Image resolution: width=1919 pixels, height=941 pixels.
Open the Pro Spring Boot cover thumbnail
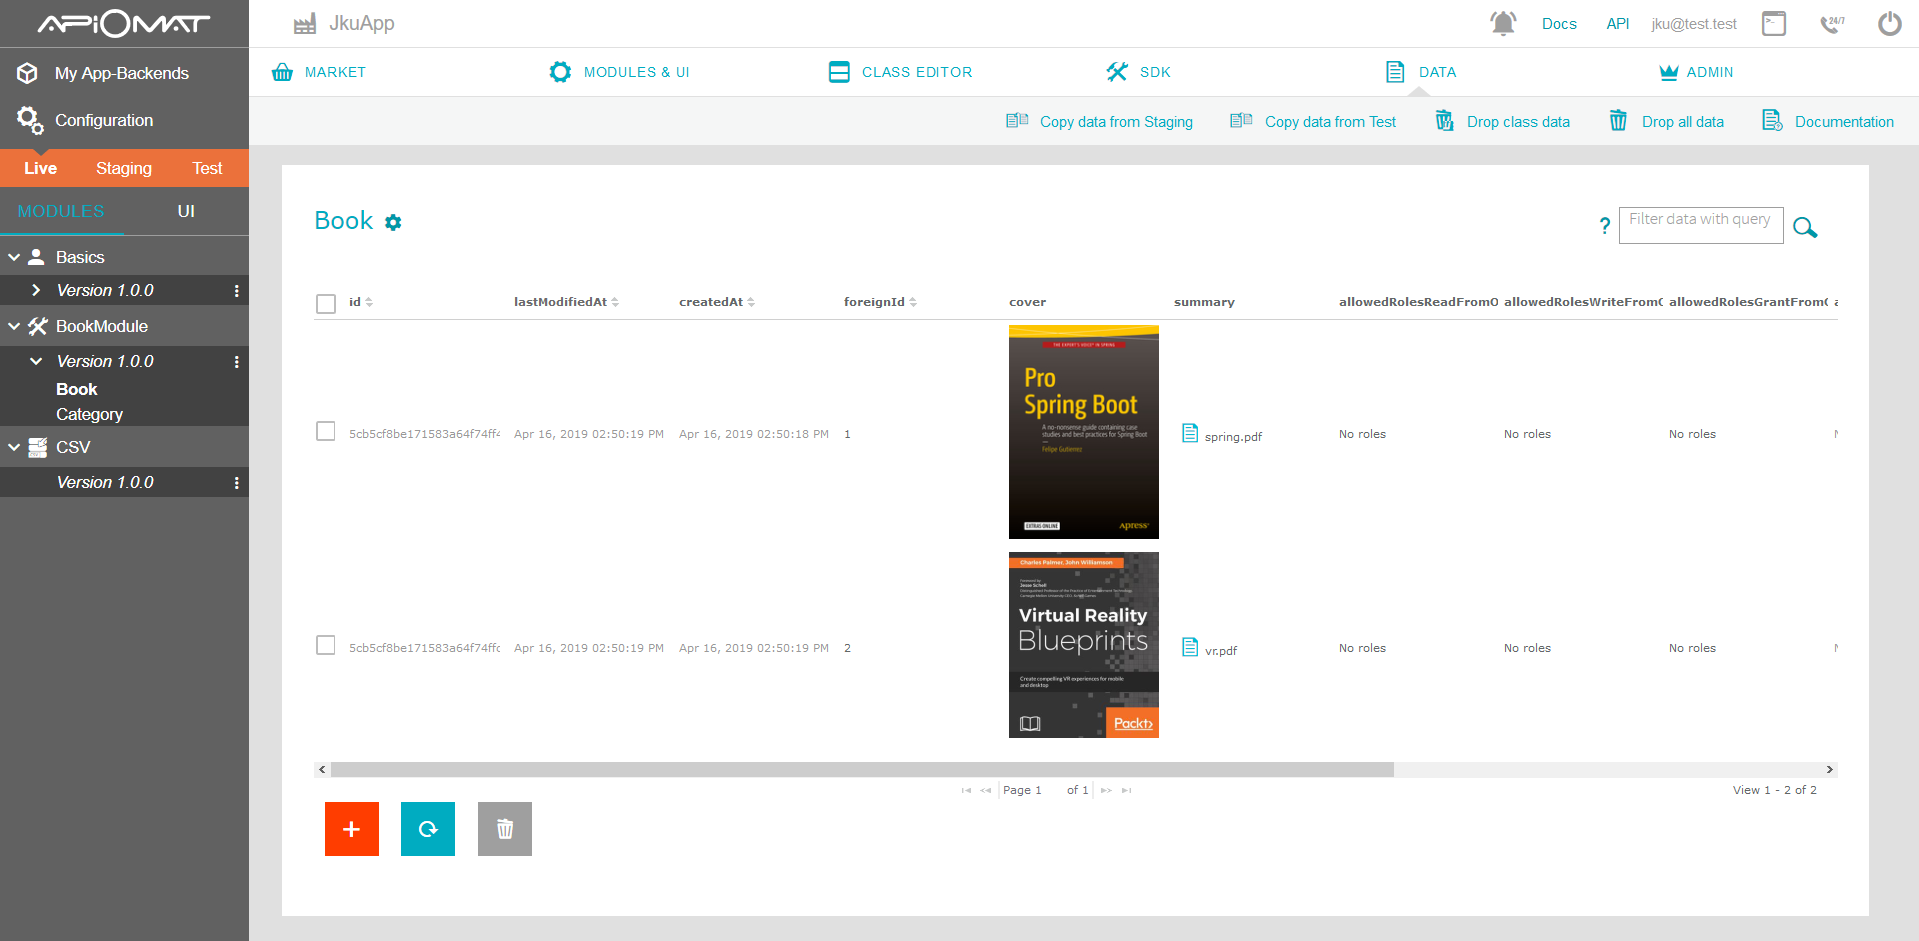(x=1084, y=432)
